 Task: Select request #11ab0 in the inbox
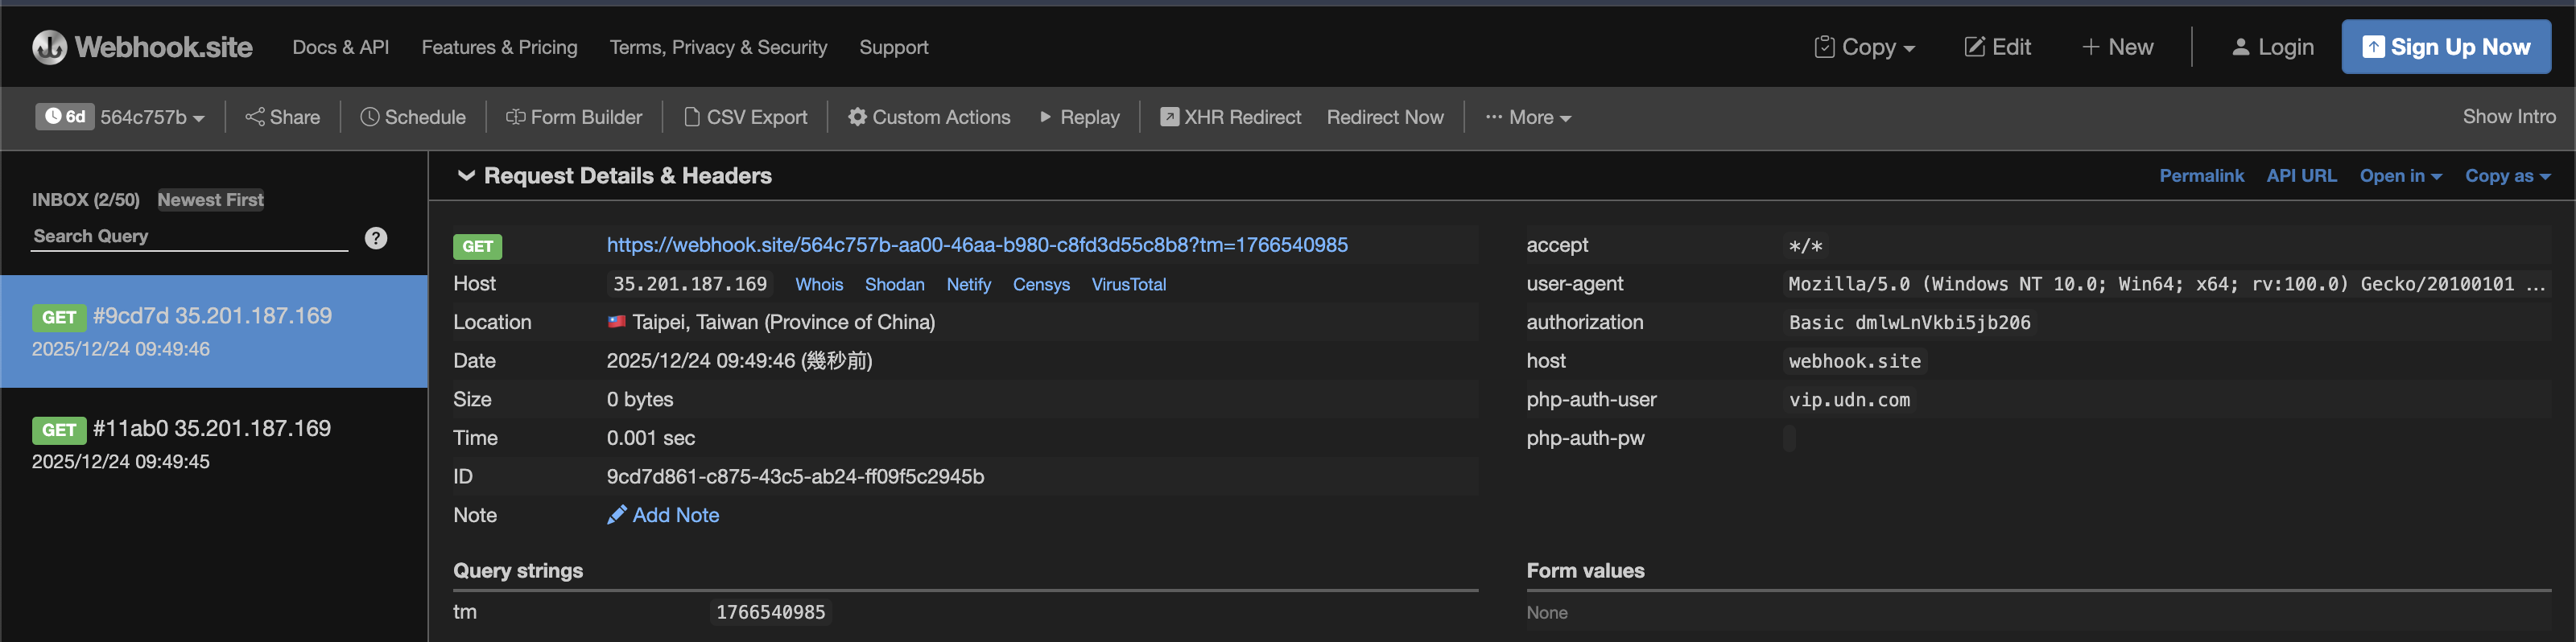214,443
